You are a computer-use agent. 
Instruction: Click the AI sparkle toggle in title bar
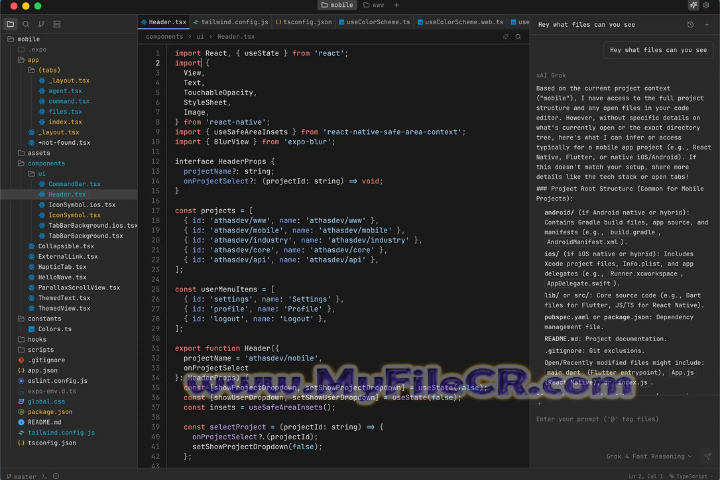coord(693,5)
